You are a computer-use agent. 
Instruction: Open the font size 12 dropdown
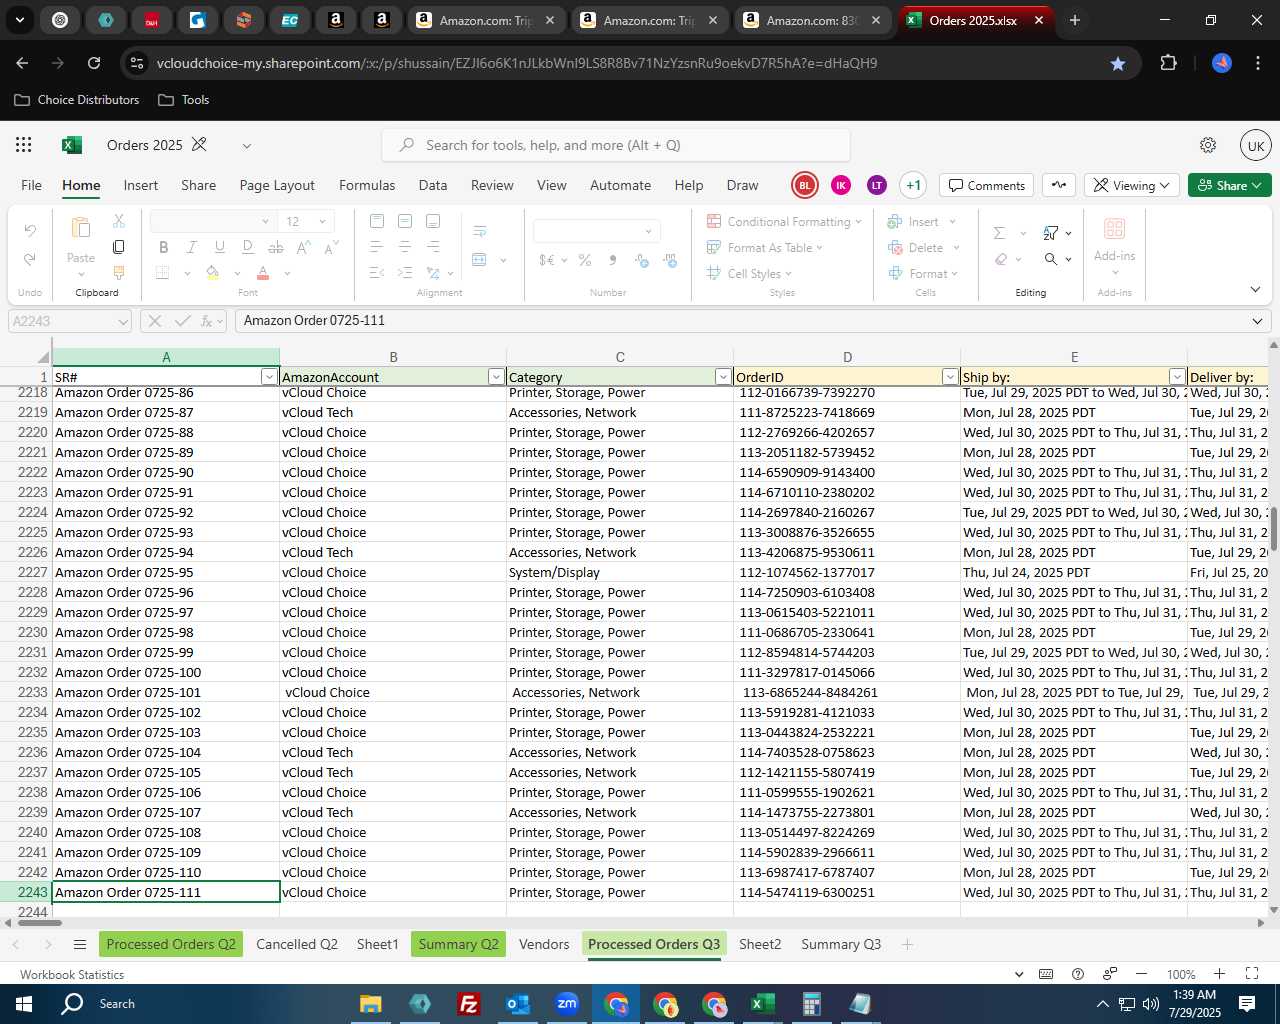[322, 221]
